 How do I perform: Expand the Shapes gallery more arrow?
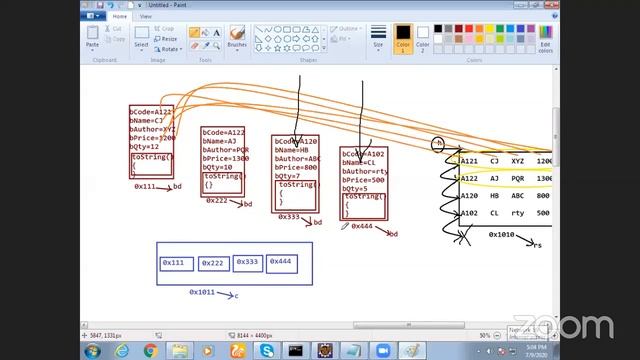(x=324, y=48)
